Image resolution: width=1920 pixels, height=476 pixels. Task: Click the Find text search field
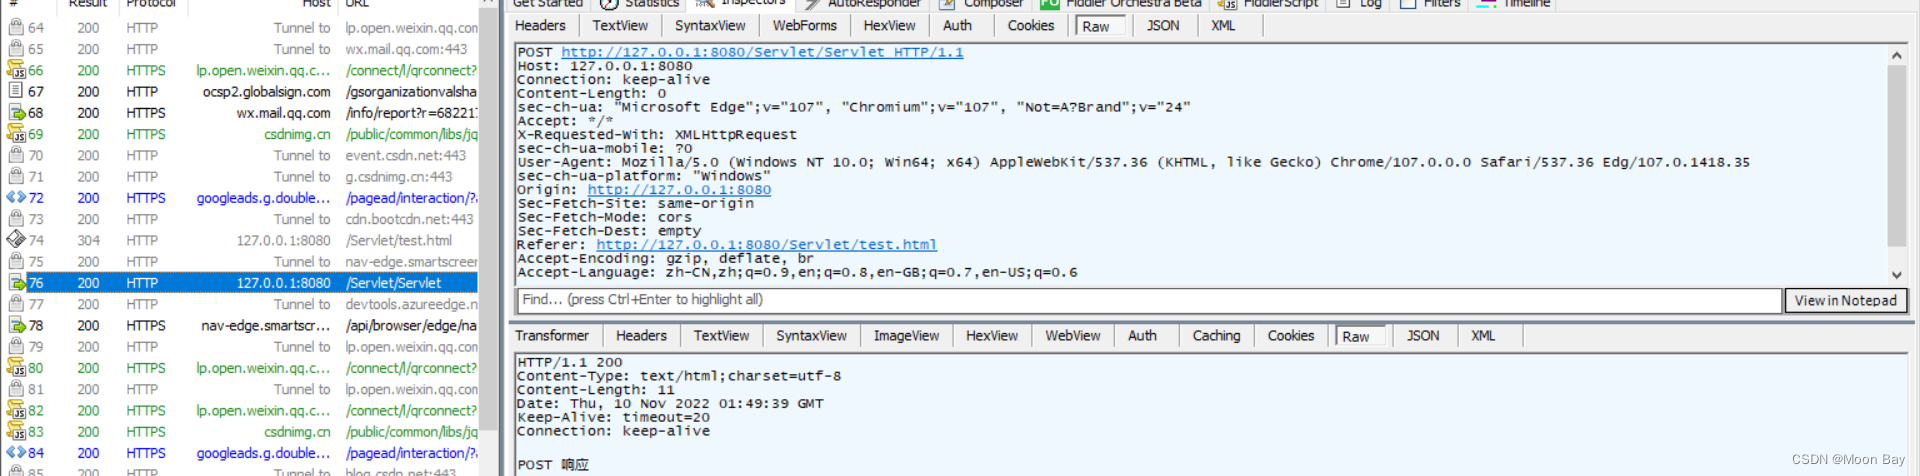1149,300
